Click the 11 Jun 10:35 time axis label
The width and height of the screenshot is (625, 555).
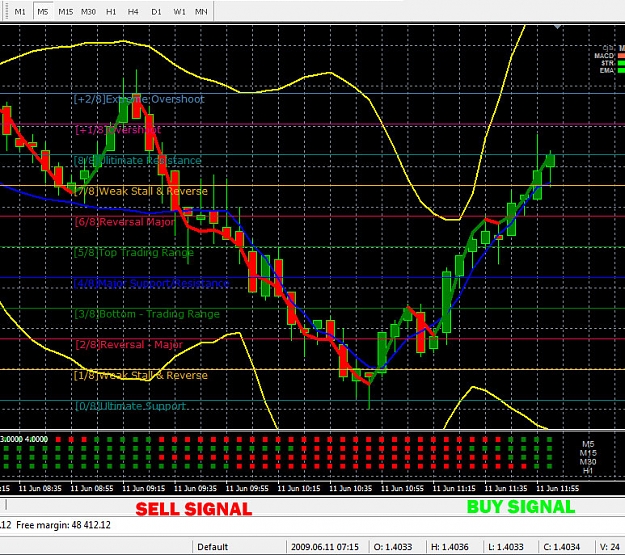click(351, 488)
